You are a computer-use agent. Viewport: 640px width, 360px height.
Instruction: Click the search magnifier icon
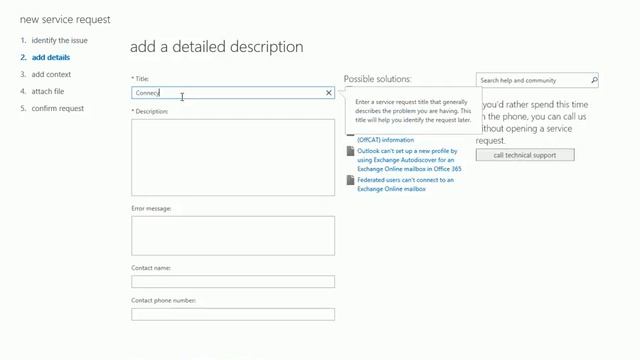click(x=594, y=80)
